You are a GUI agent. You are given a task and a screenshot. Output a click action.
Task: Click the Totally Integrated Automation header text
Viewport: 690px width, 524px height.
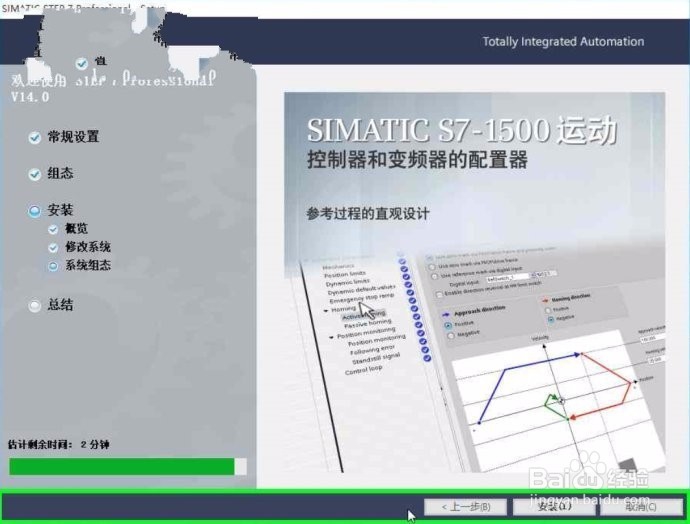coord(563,41)
